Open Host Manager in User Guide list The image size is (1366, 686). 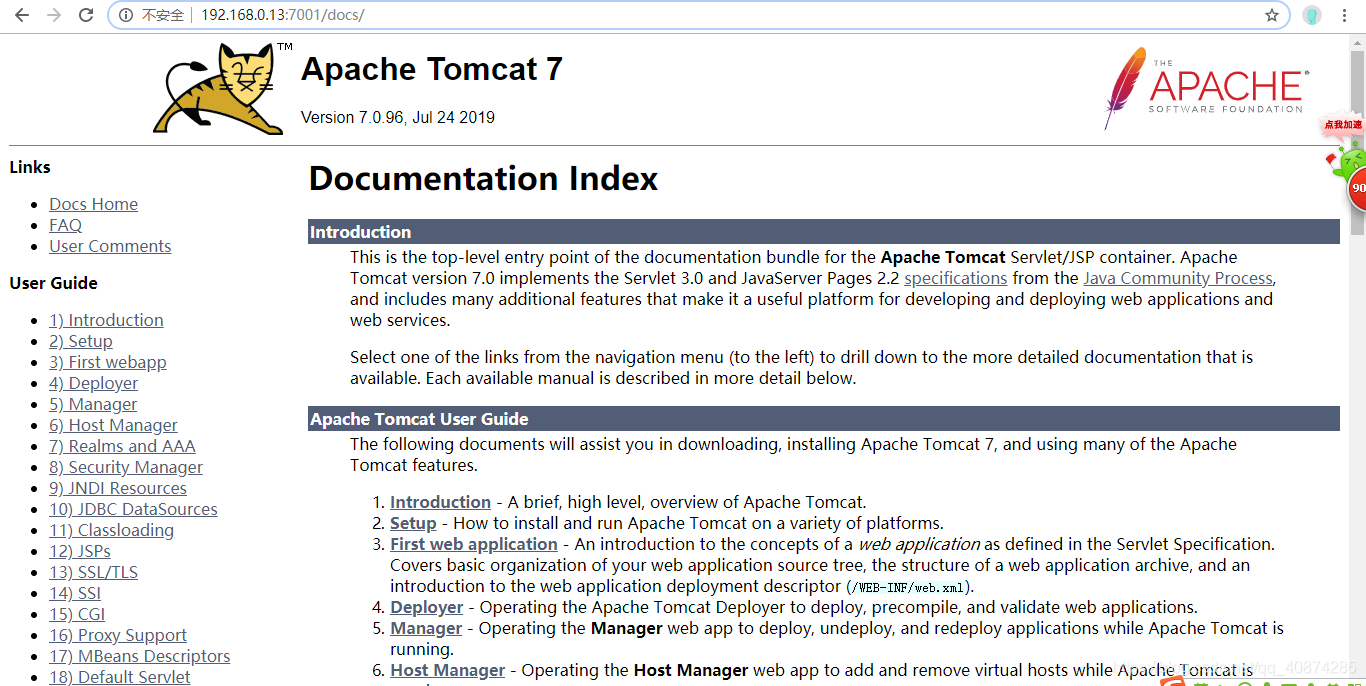click(447, 670)
